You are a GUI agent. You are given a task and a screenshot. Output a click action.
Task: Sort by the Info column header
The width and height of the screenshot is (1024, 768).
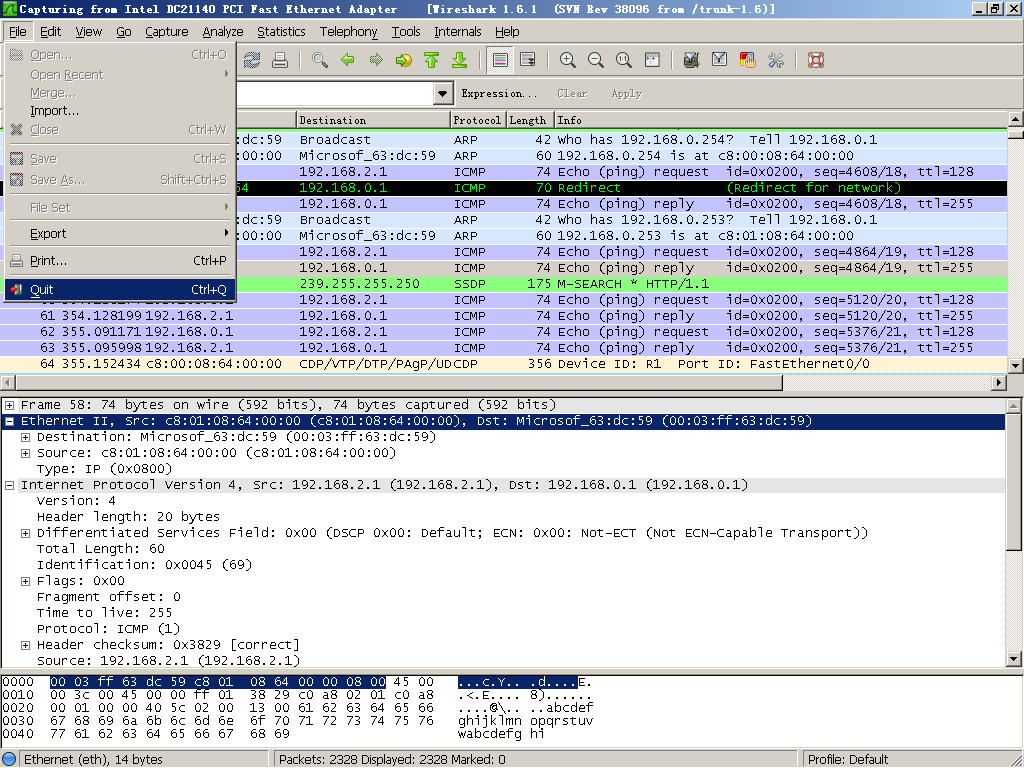click(780, 120)
